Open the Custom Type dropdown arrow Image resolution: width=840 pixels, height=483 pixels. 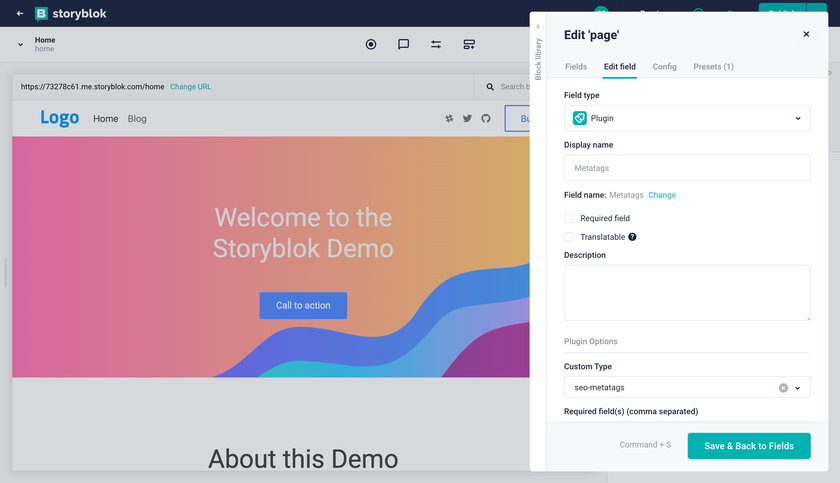coord(798,388)
